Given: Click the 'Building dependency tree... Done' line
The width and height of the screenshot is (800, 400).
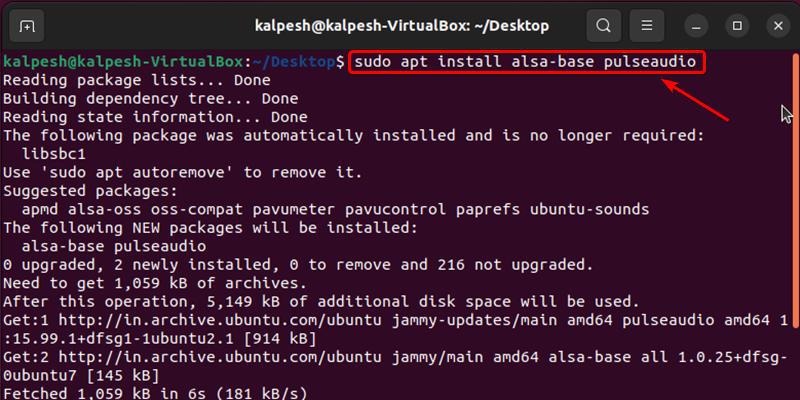Looking at the screenshot, I should pos(150,98).
